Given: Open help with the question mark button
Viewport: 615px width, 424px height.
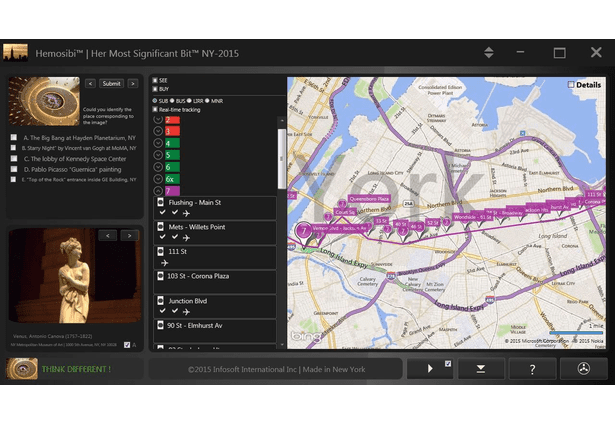Looking at the screenshot, I should click(x=532, y=369).
